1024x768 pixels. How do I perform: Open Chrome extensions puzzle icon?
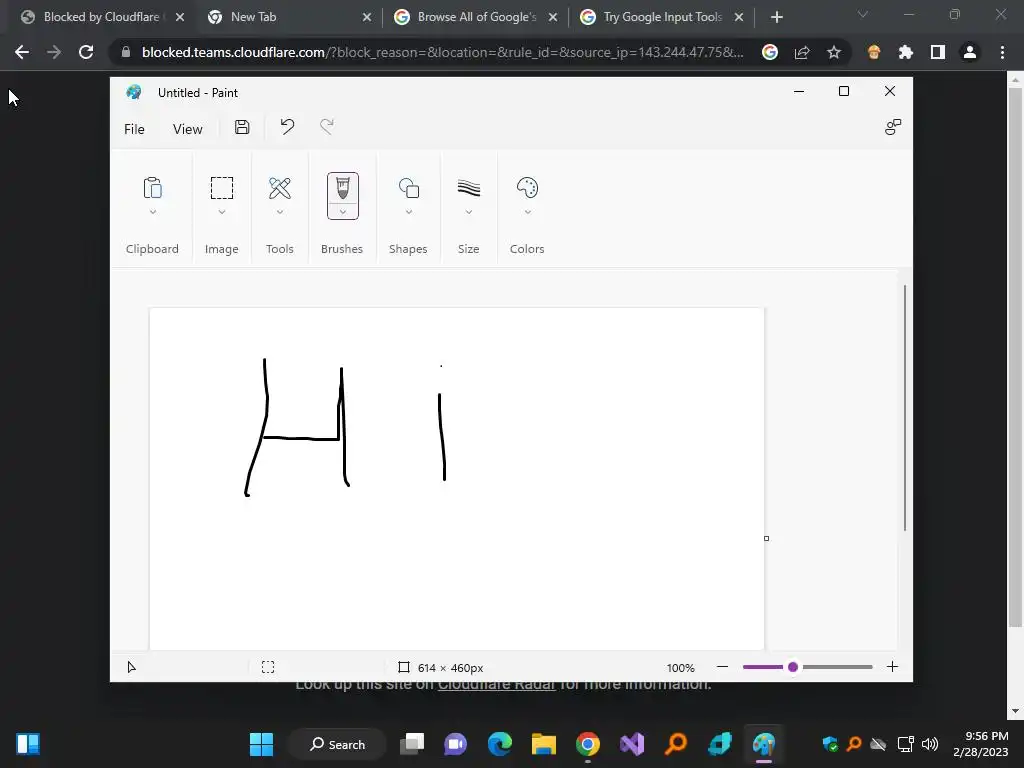pos(906,52)
